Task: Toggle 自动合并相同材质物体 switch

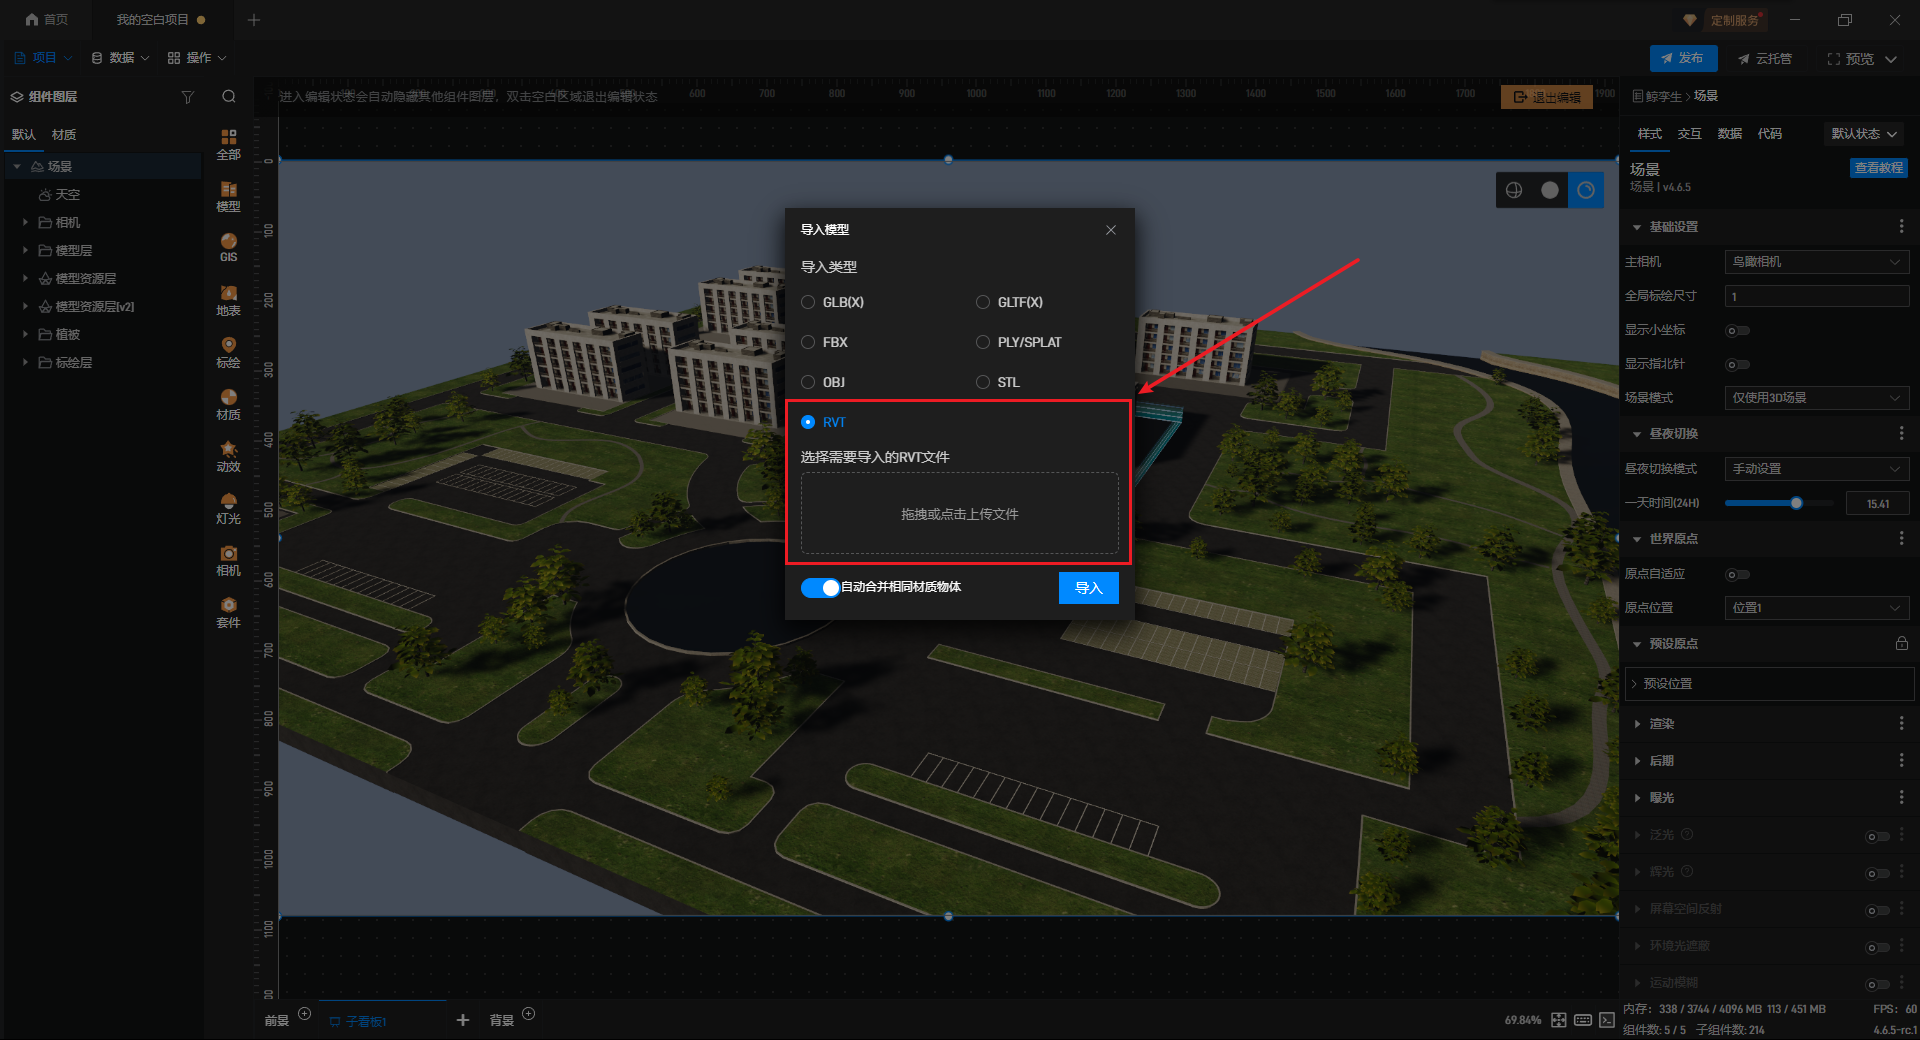Action: pos(820,587)
